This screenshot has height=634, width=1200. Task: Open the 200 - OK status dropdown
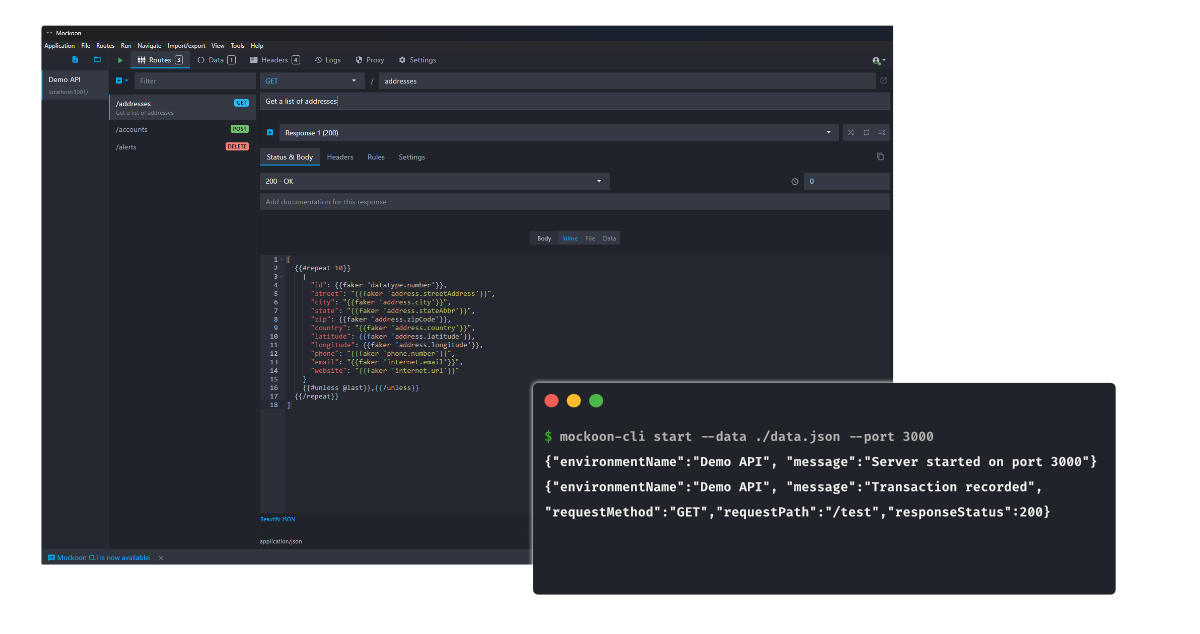(434, 181)
